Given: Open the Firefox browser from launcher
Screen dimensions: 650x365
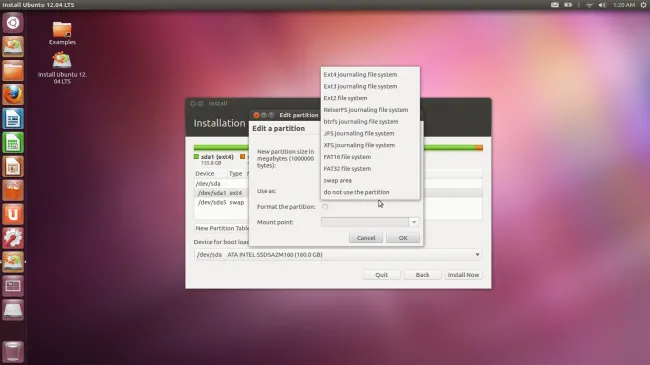Looking at the screenshot, I should (x=13, y=95).
